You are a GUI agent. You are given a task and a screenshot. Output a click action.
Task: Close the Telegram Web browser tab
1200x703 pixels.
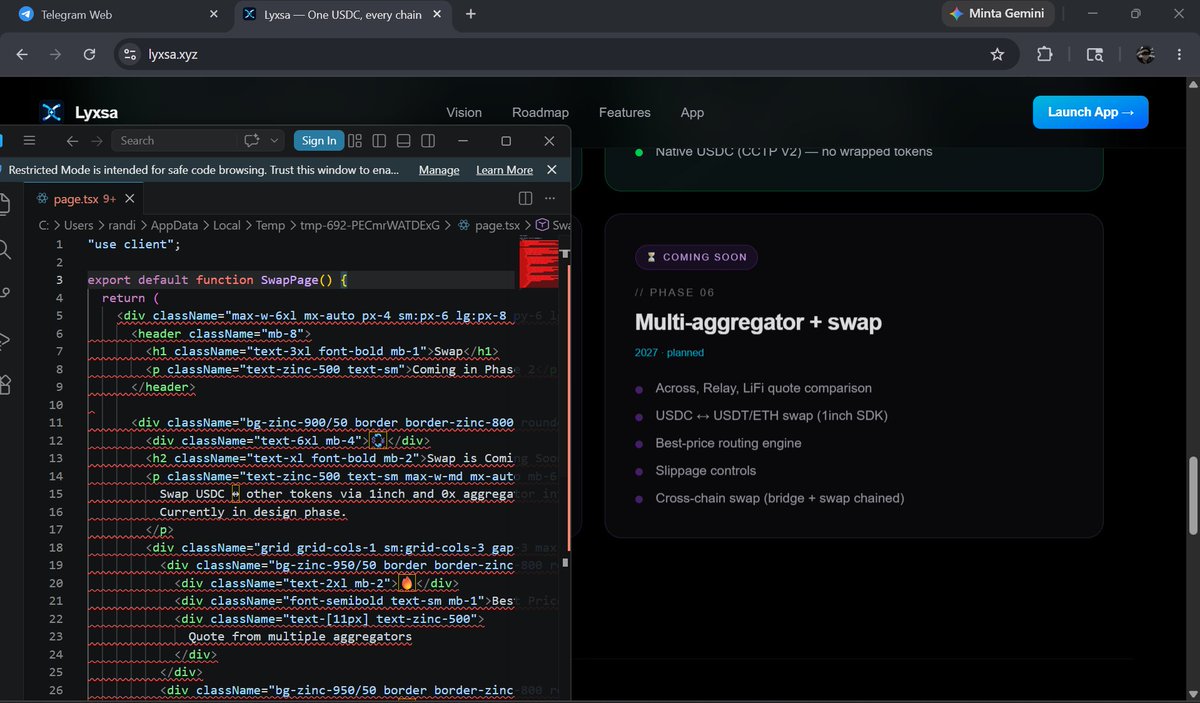[x=212, y=15]
